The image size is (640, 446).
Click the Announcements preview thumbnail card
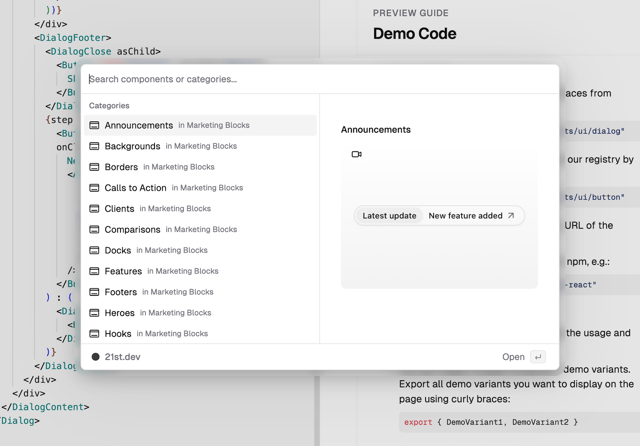point(439,218)
